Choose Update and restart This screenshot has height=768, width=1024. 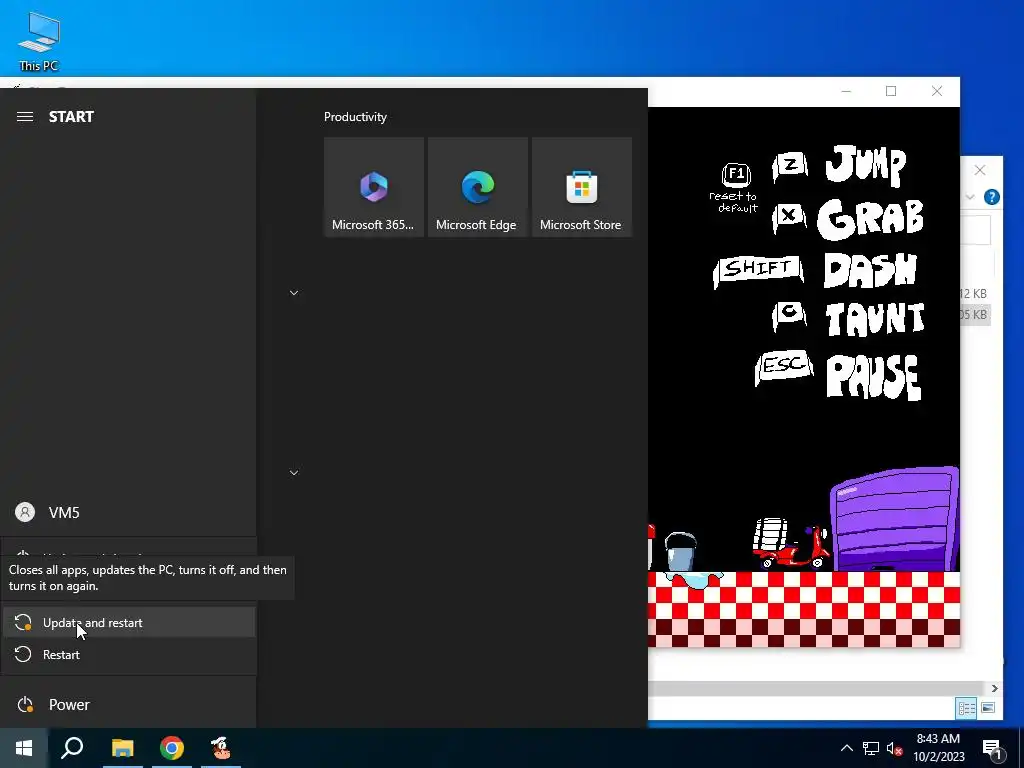[128, 623]
